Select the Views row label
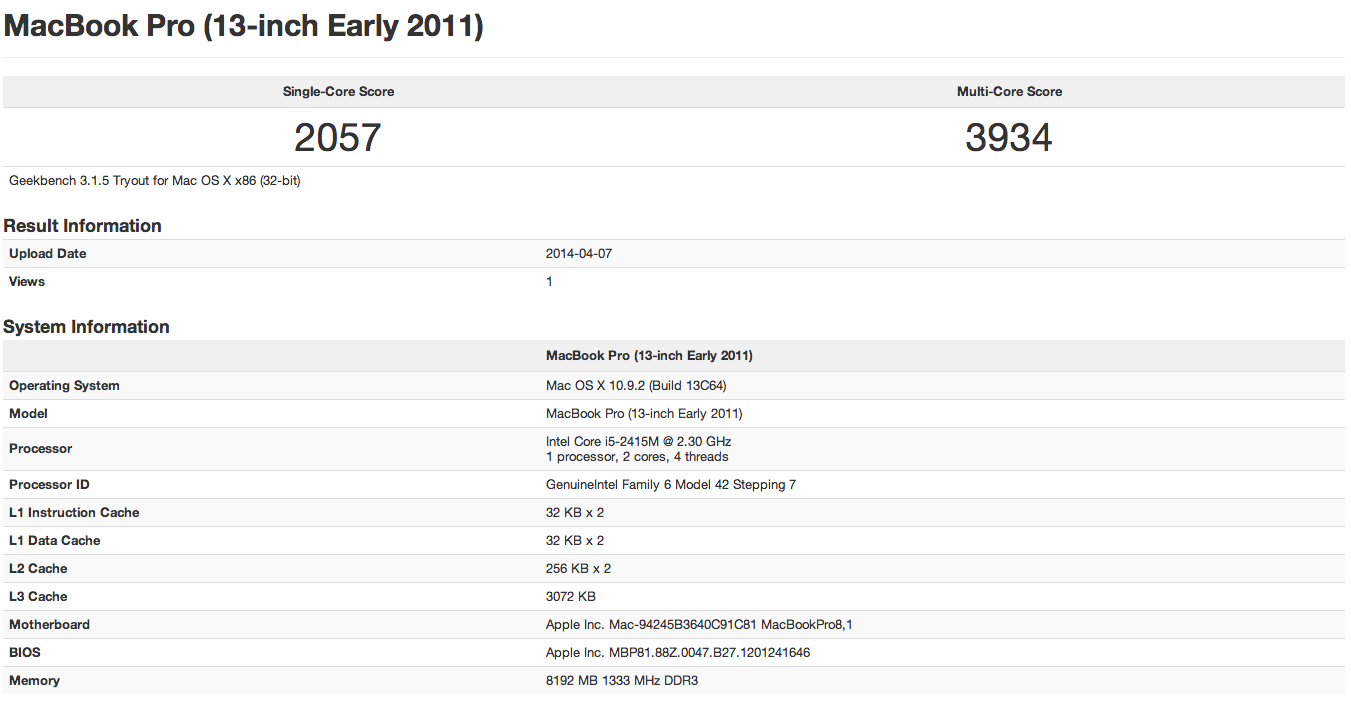The width and height of the screenshot is (1351, 702). pos(27,282)
